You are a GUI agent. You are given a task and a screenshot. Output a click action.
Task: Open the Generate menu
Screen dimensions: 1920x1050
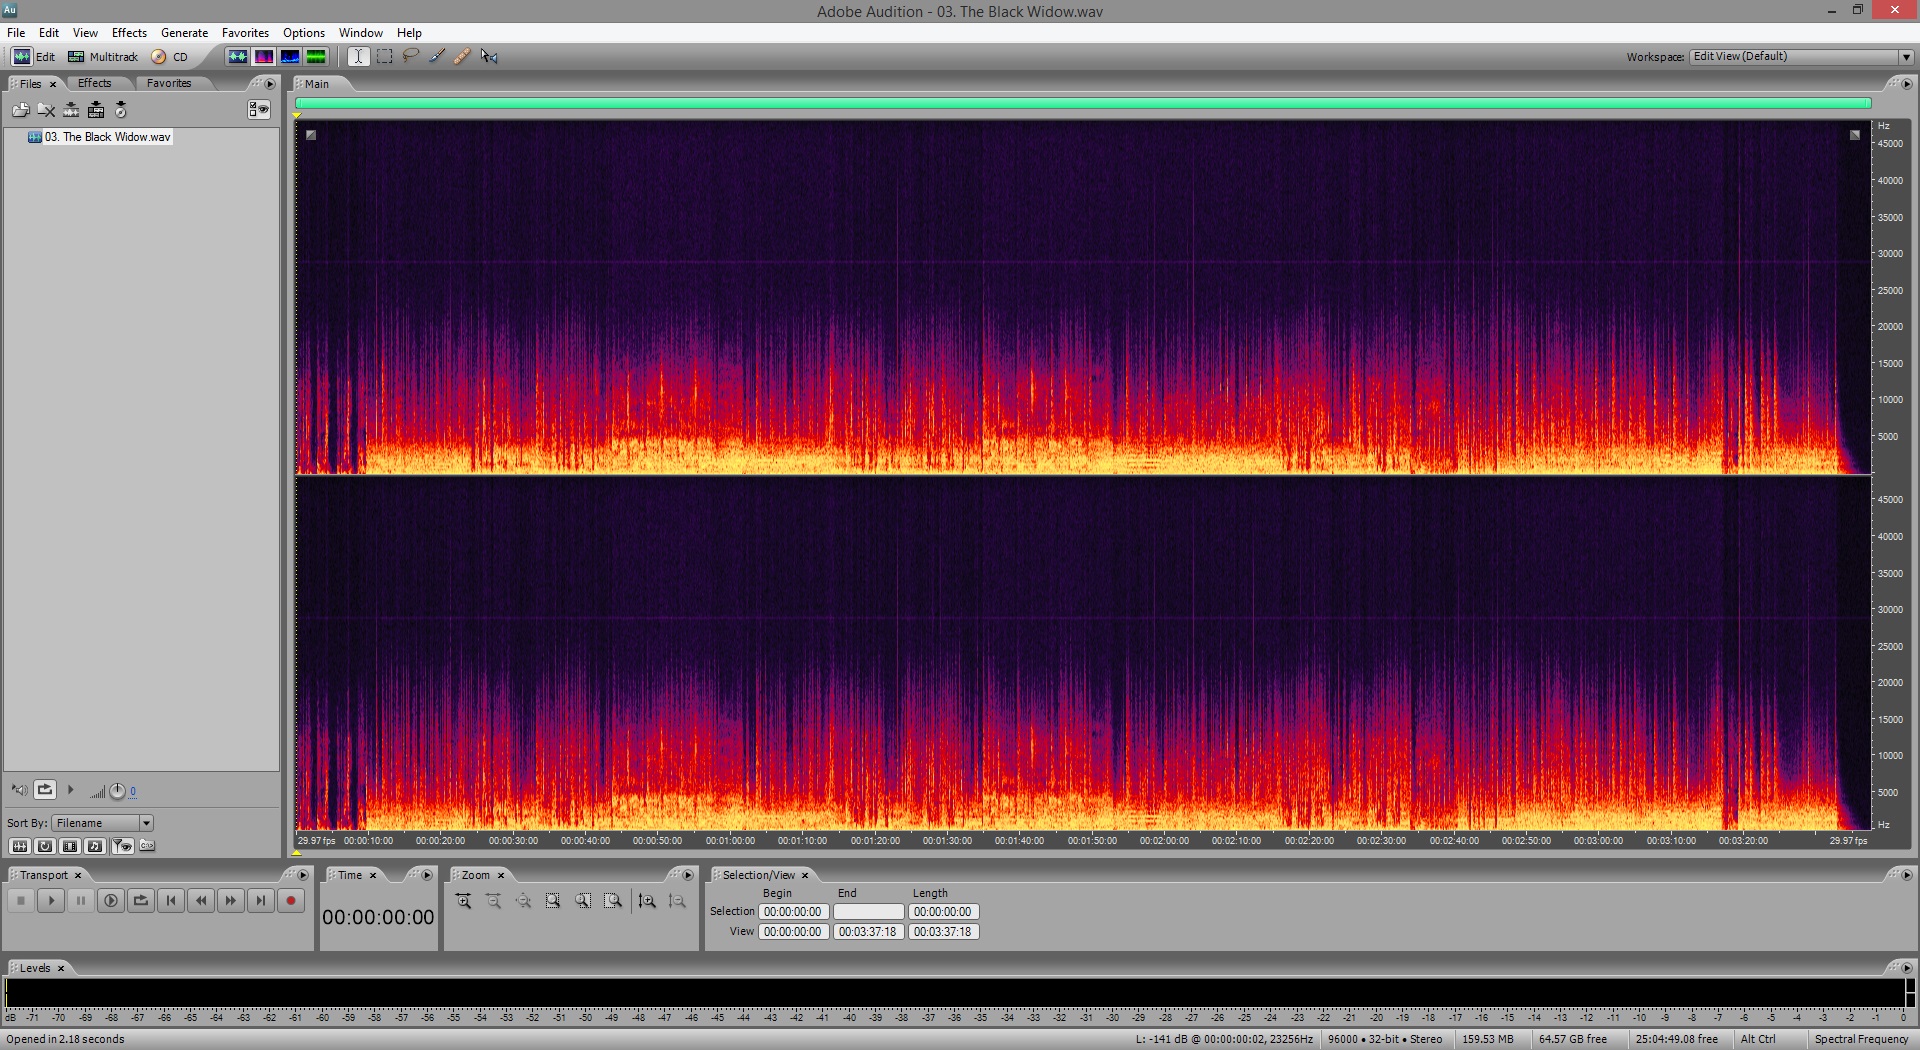[x=184, y=33]
